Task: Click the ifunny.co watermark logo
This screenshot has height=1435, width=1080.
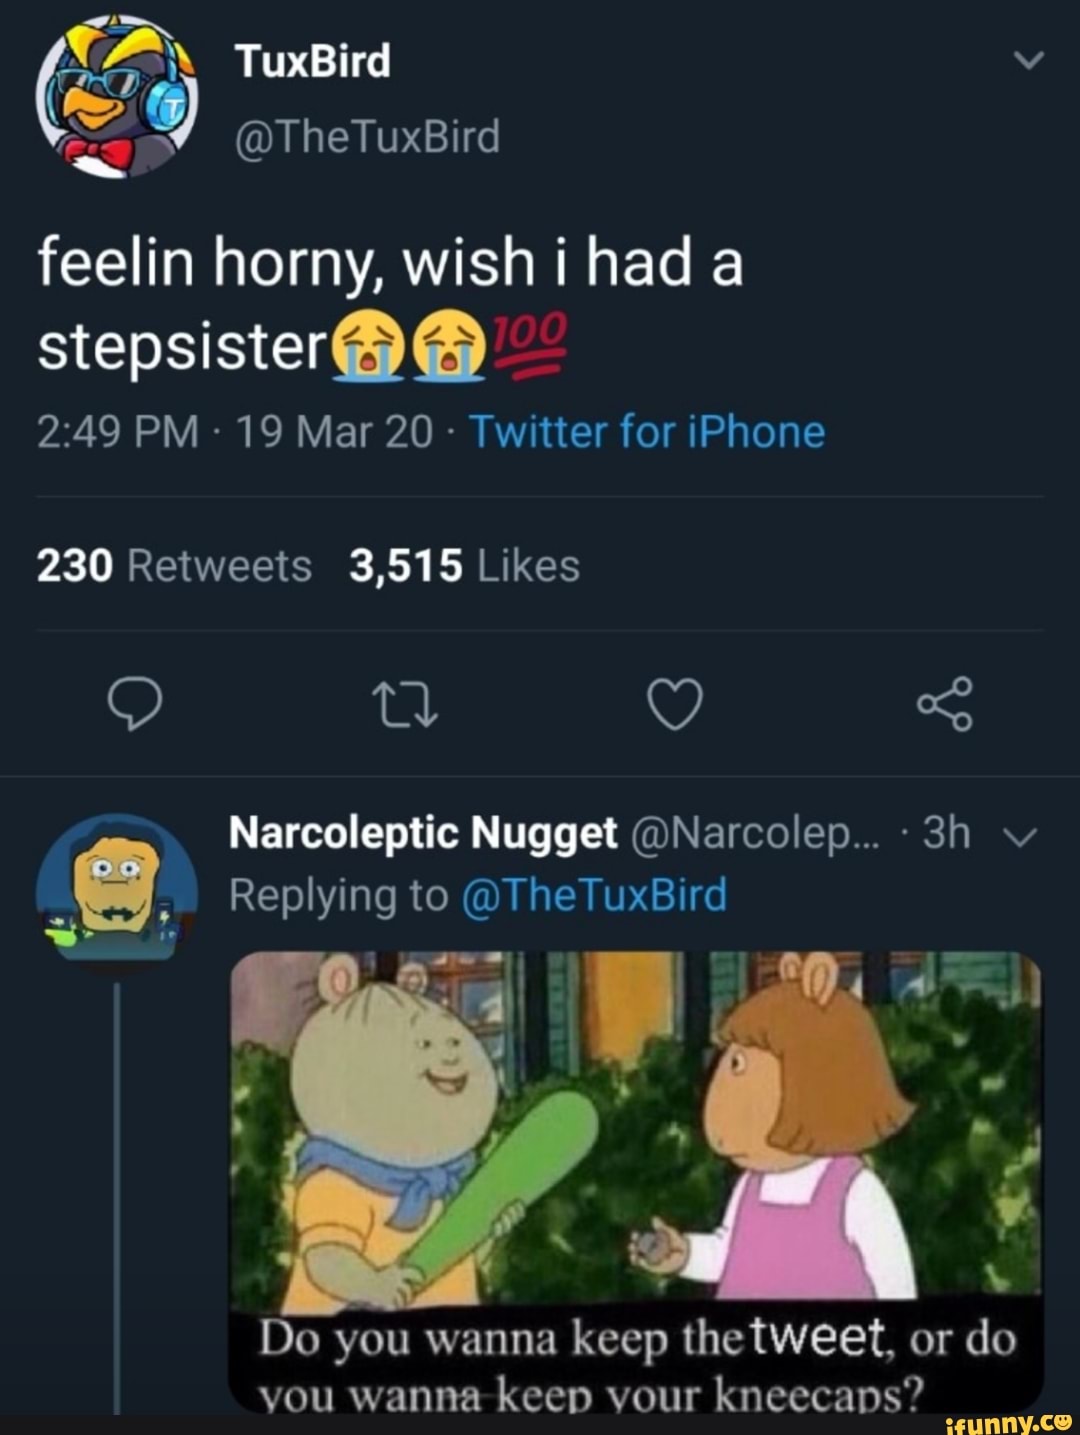Action: 1007,1421
